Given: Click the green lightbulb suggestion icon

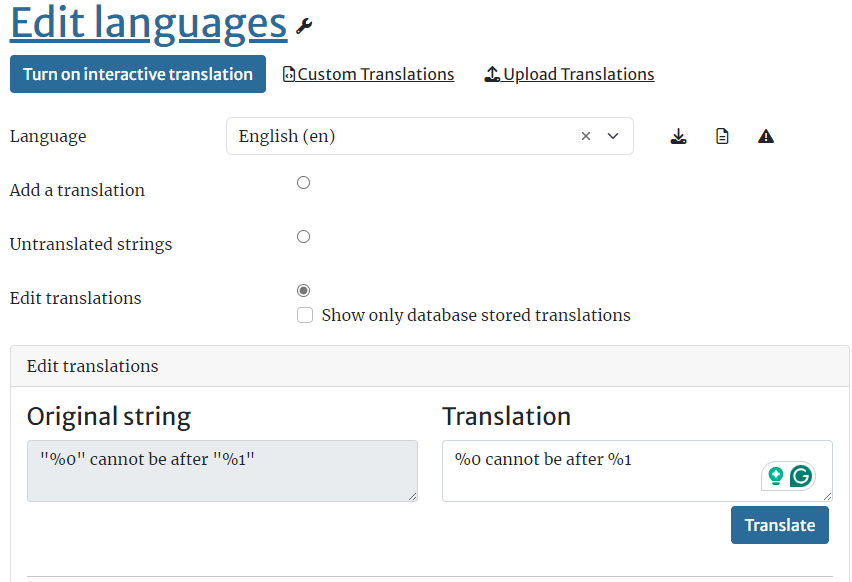Looking at the screenshot, I should [x=776, y=476].
